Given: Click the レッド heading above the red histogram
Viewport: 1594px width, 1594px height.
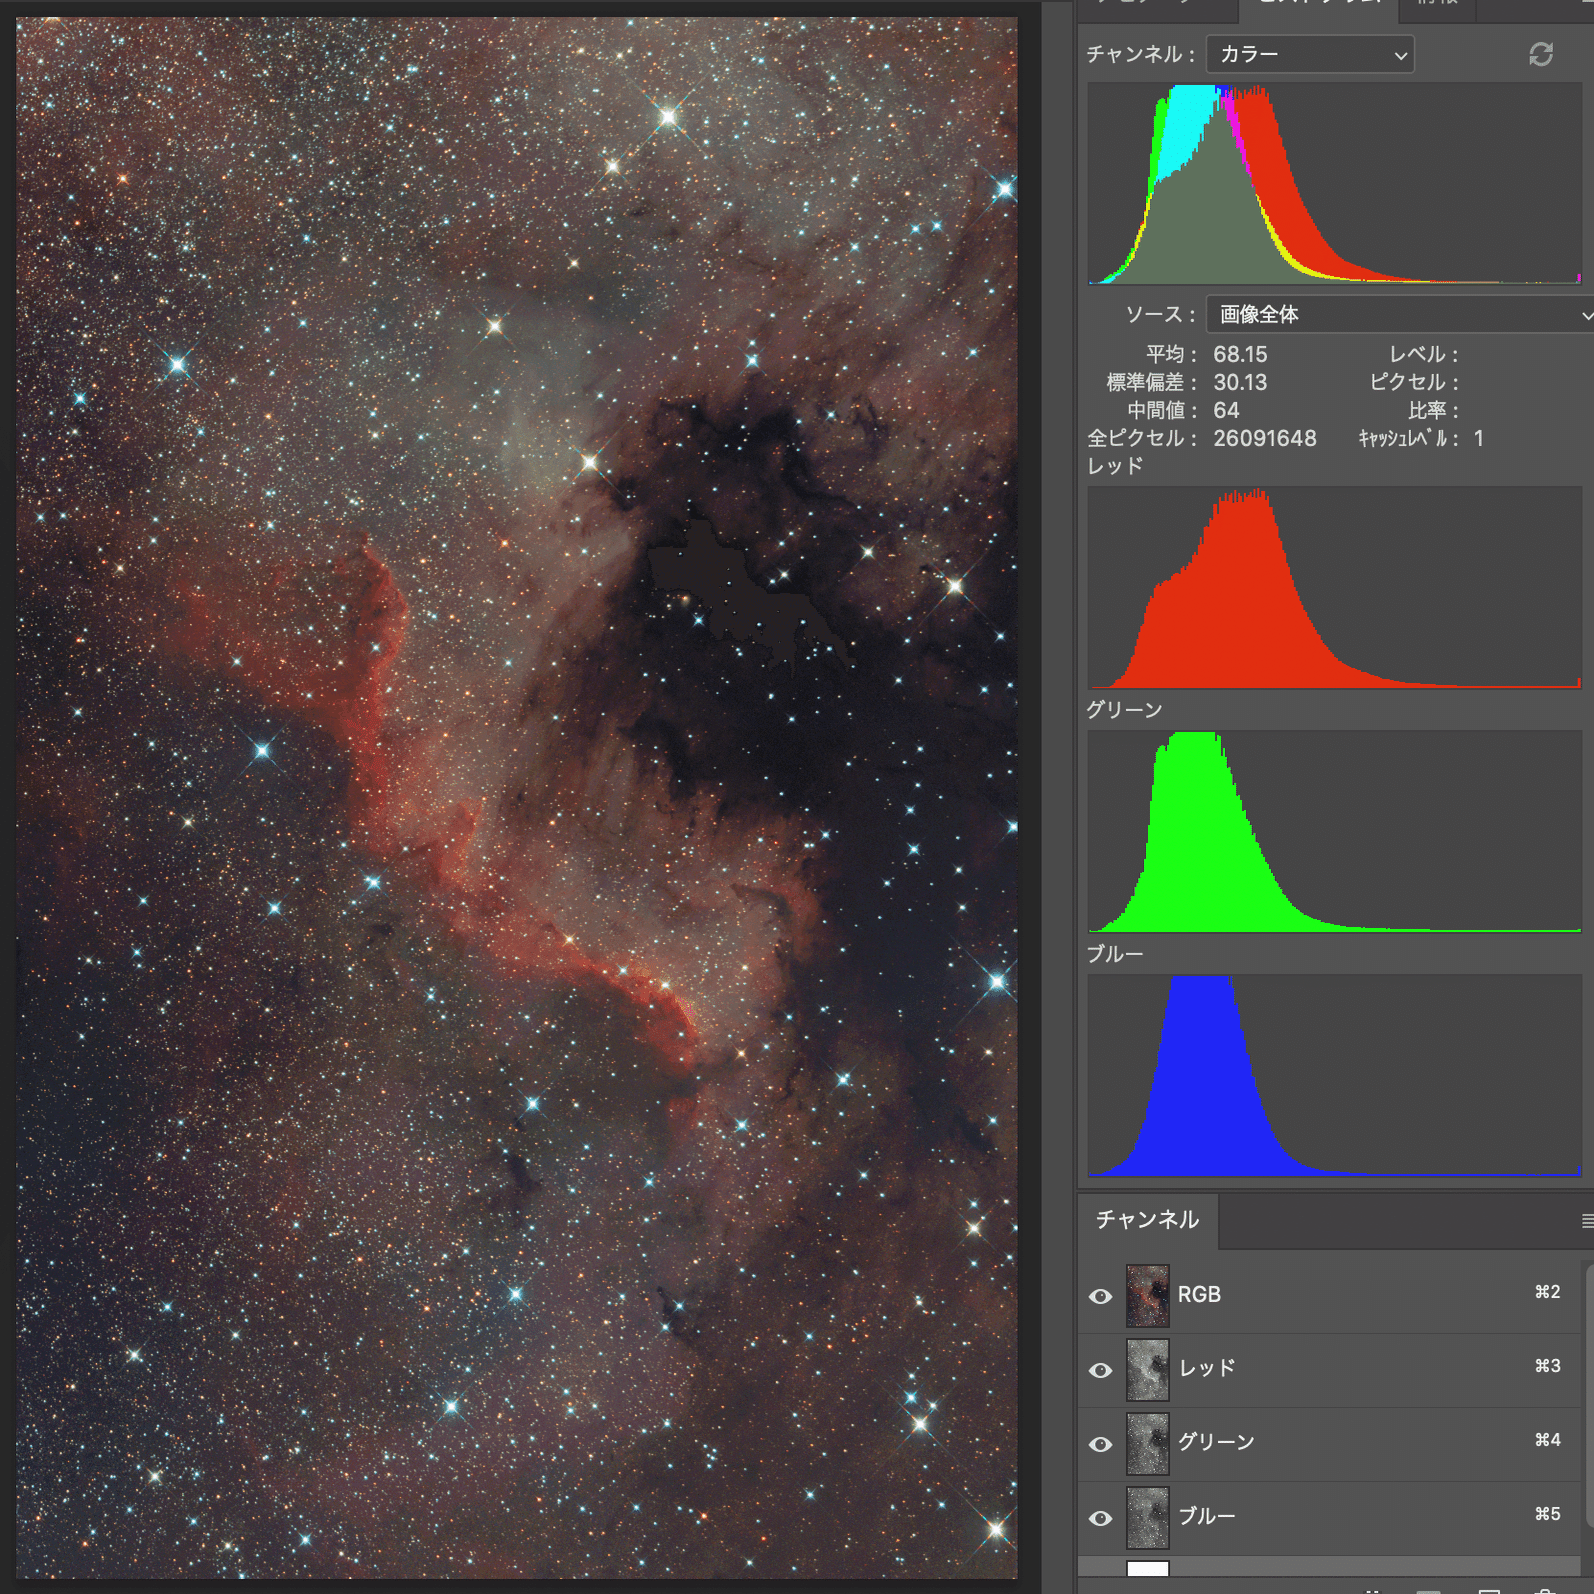Looking at the screenshot, I should 1115,466.
